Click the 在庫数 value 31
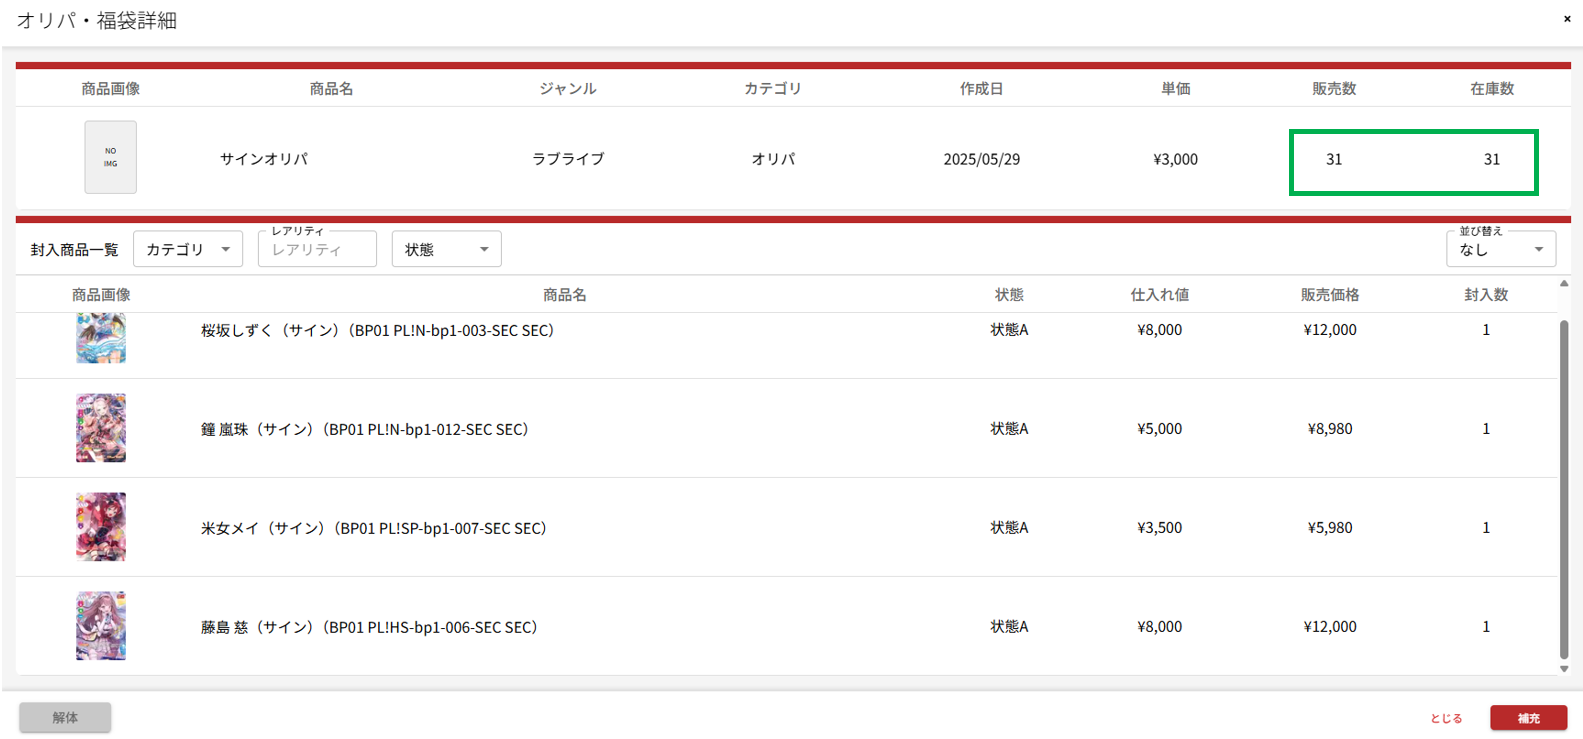This screenshot has height=739, width=1583. pyautogui.click(x=1492, y=159)
